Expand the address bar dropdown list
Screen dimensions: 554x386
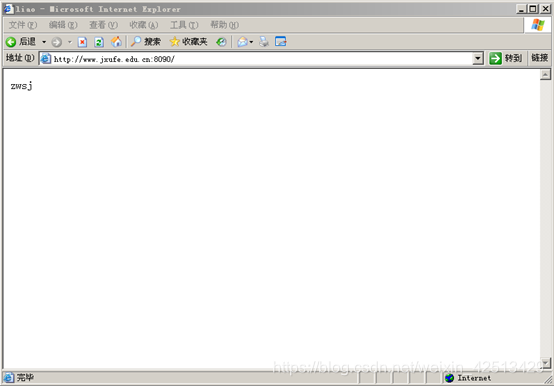click(478, 59)
